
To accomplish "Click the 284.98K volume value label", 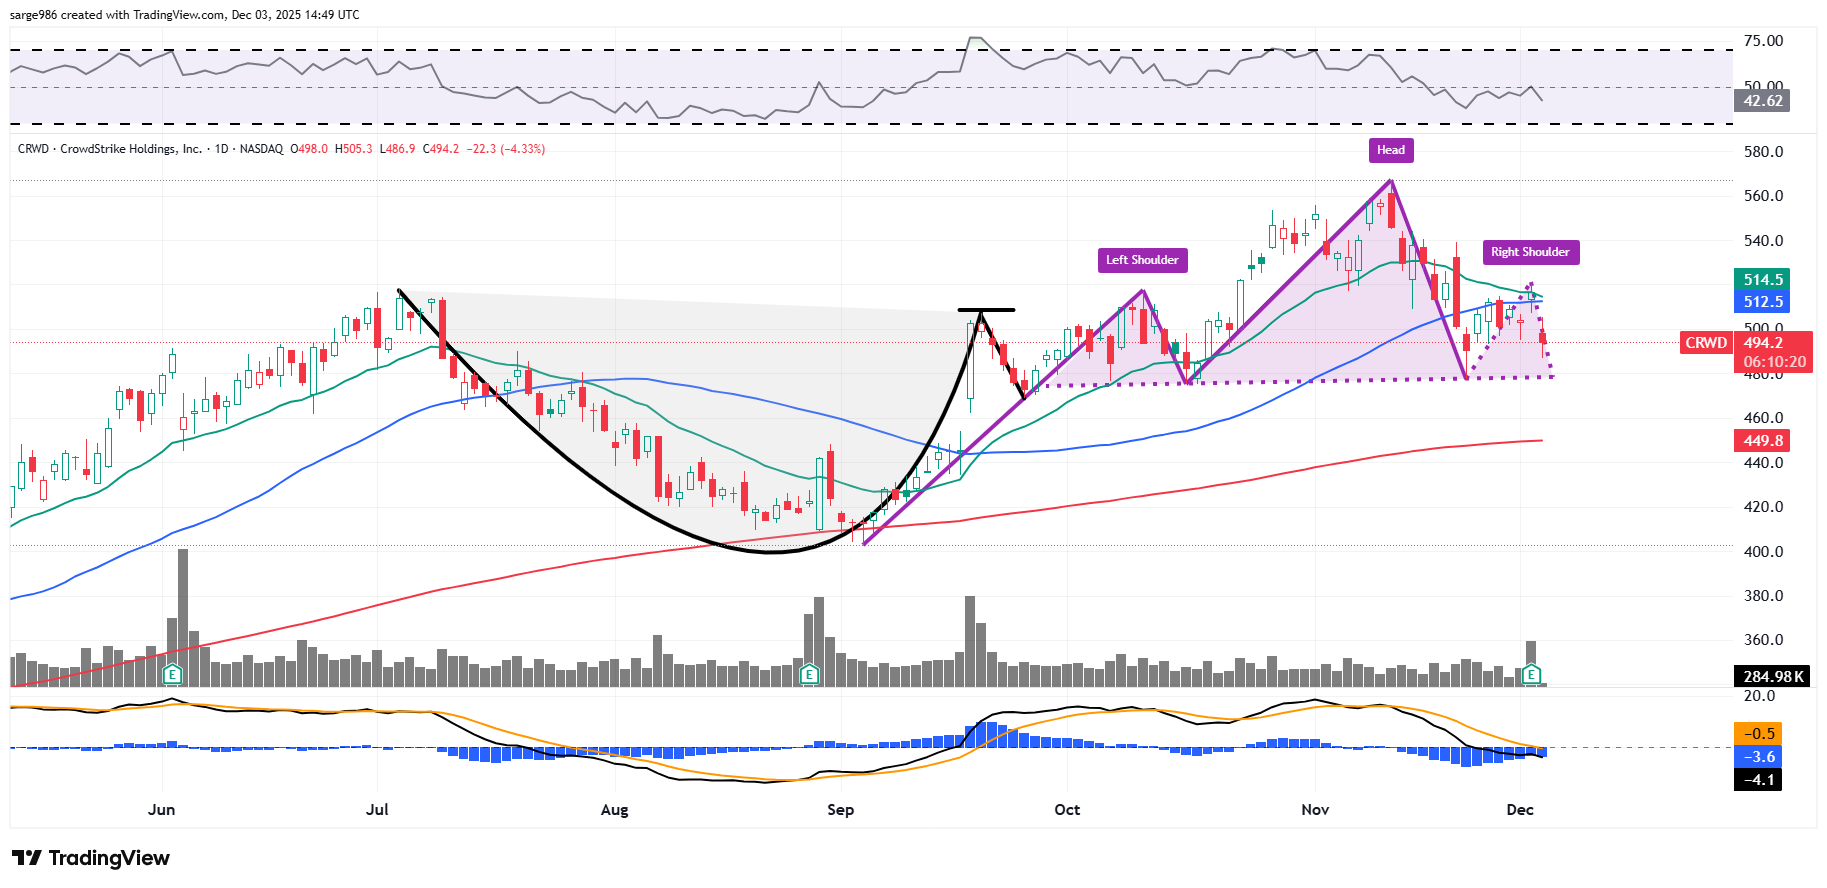I will (x=1772, y=677).
